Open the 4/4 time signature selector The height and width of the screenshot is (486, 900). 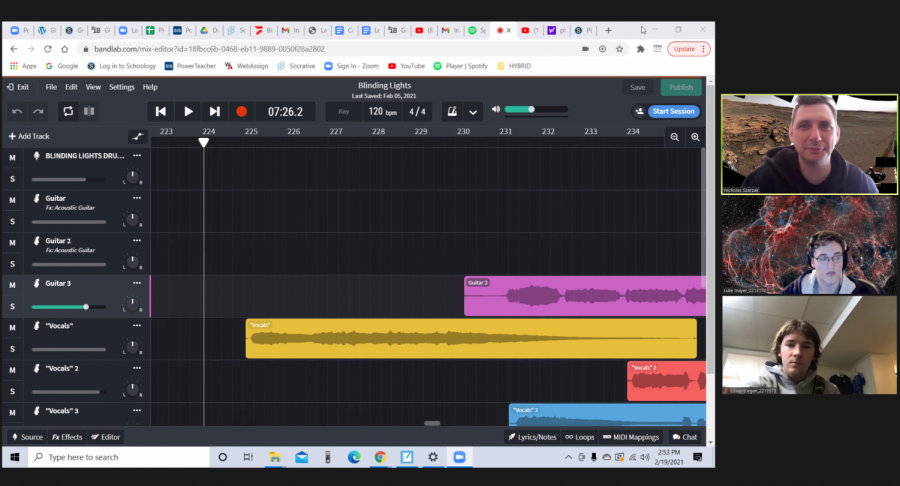pyautogui.click(x=417, y=111)
